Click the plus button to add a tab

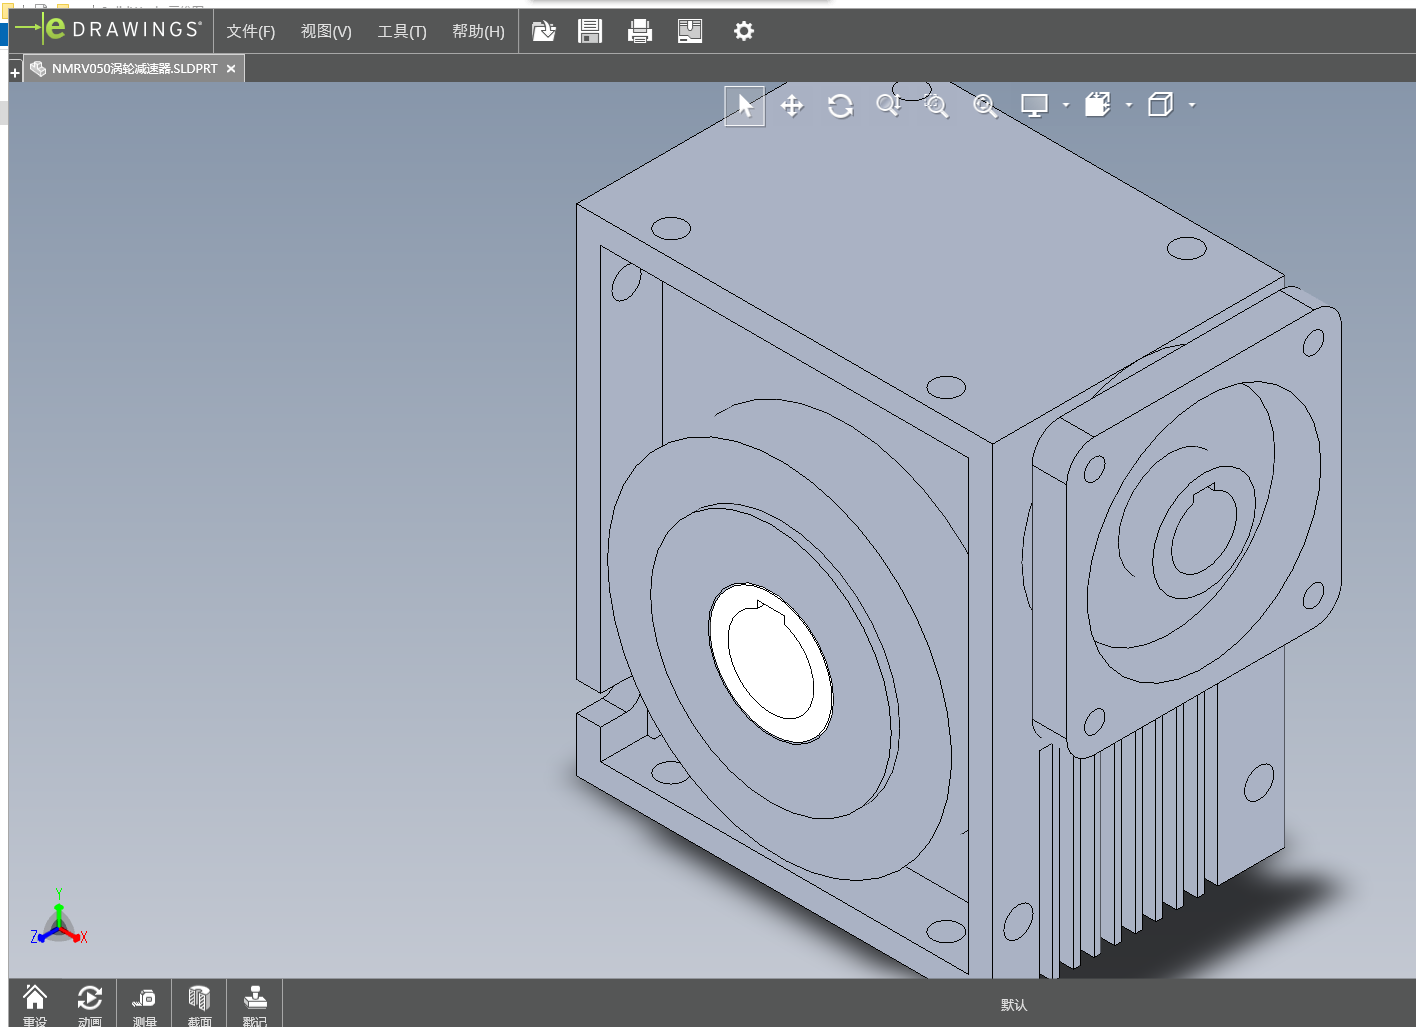point(15,72)
